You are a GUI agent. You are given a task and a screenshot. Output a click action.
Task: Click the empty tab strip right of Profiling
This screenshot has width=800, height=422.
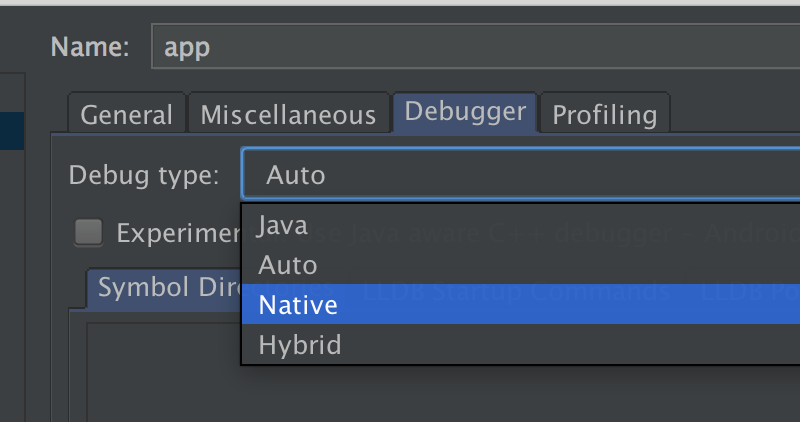735,113
